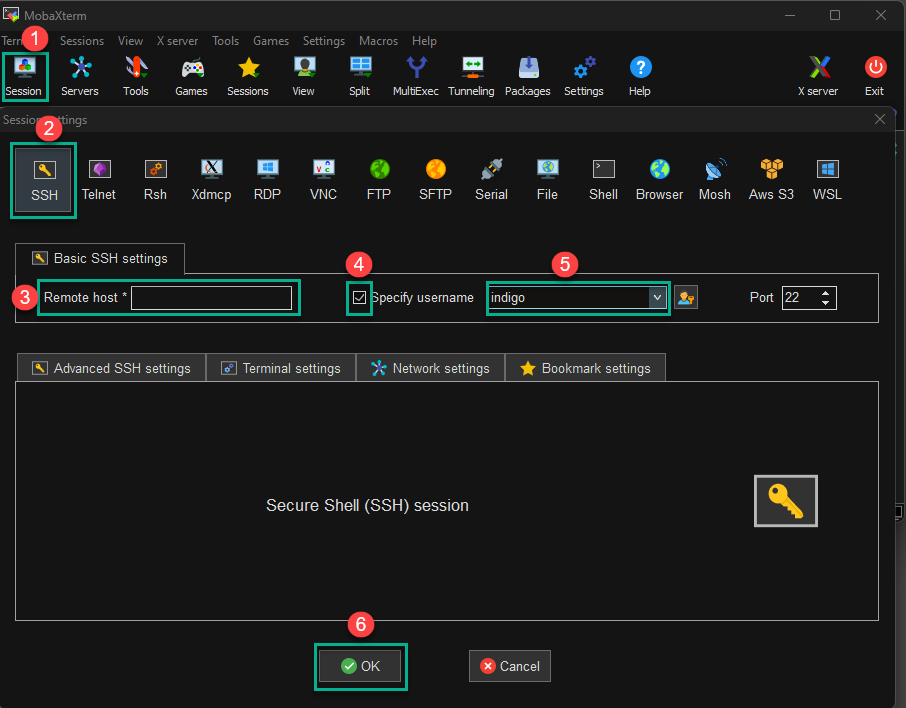Open the Packages toolbar icon
906x708 pixels.
click(528, 76)
